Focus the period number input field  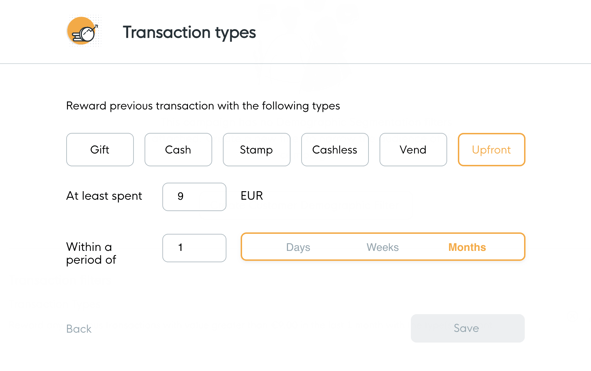194,248
